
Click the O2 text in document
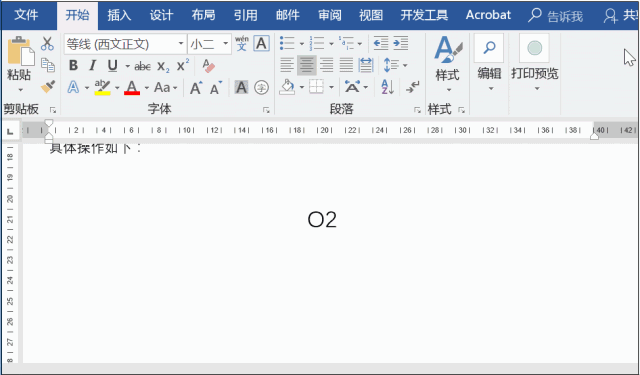[322, 220]
